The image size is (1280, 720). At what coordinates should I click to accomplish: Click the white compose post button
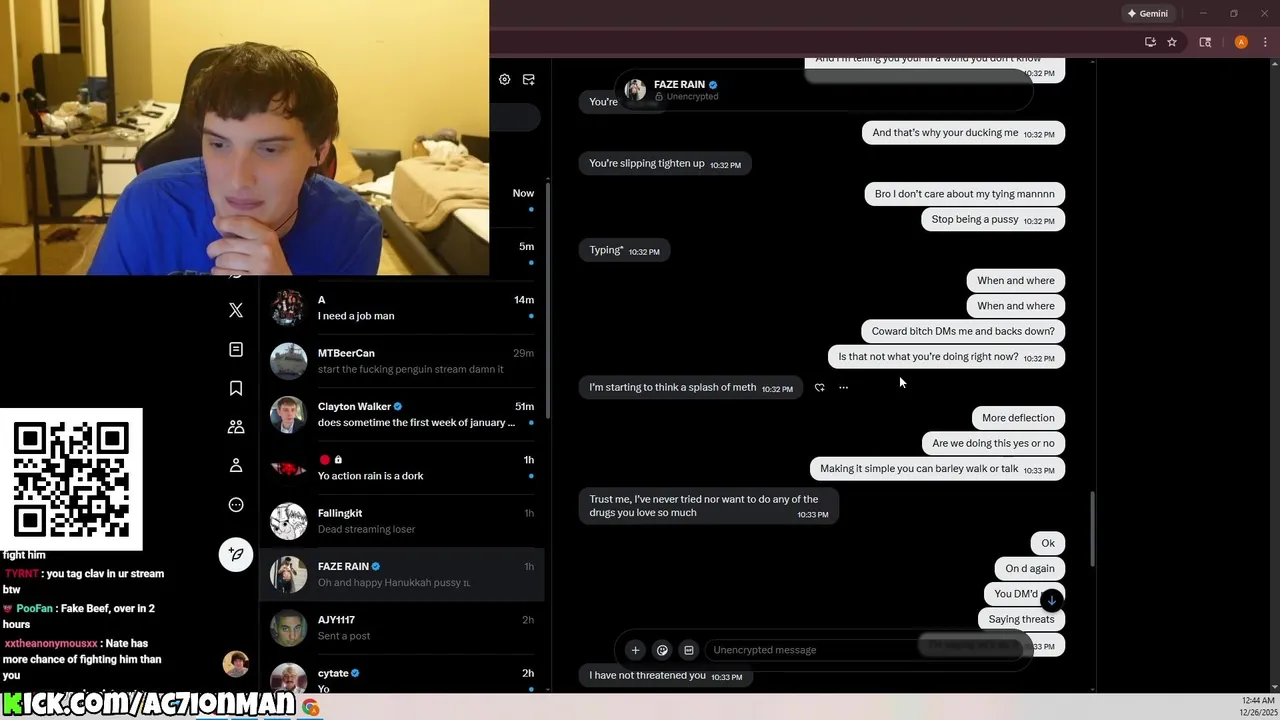pyautogui.click(x=236, y=554)
